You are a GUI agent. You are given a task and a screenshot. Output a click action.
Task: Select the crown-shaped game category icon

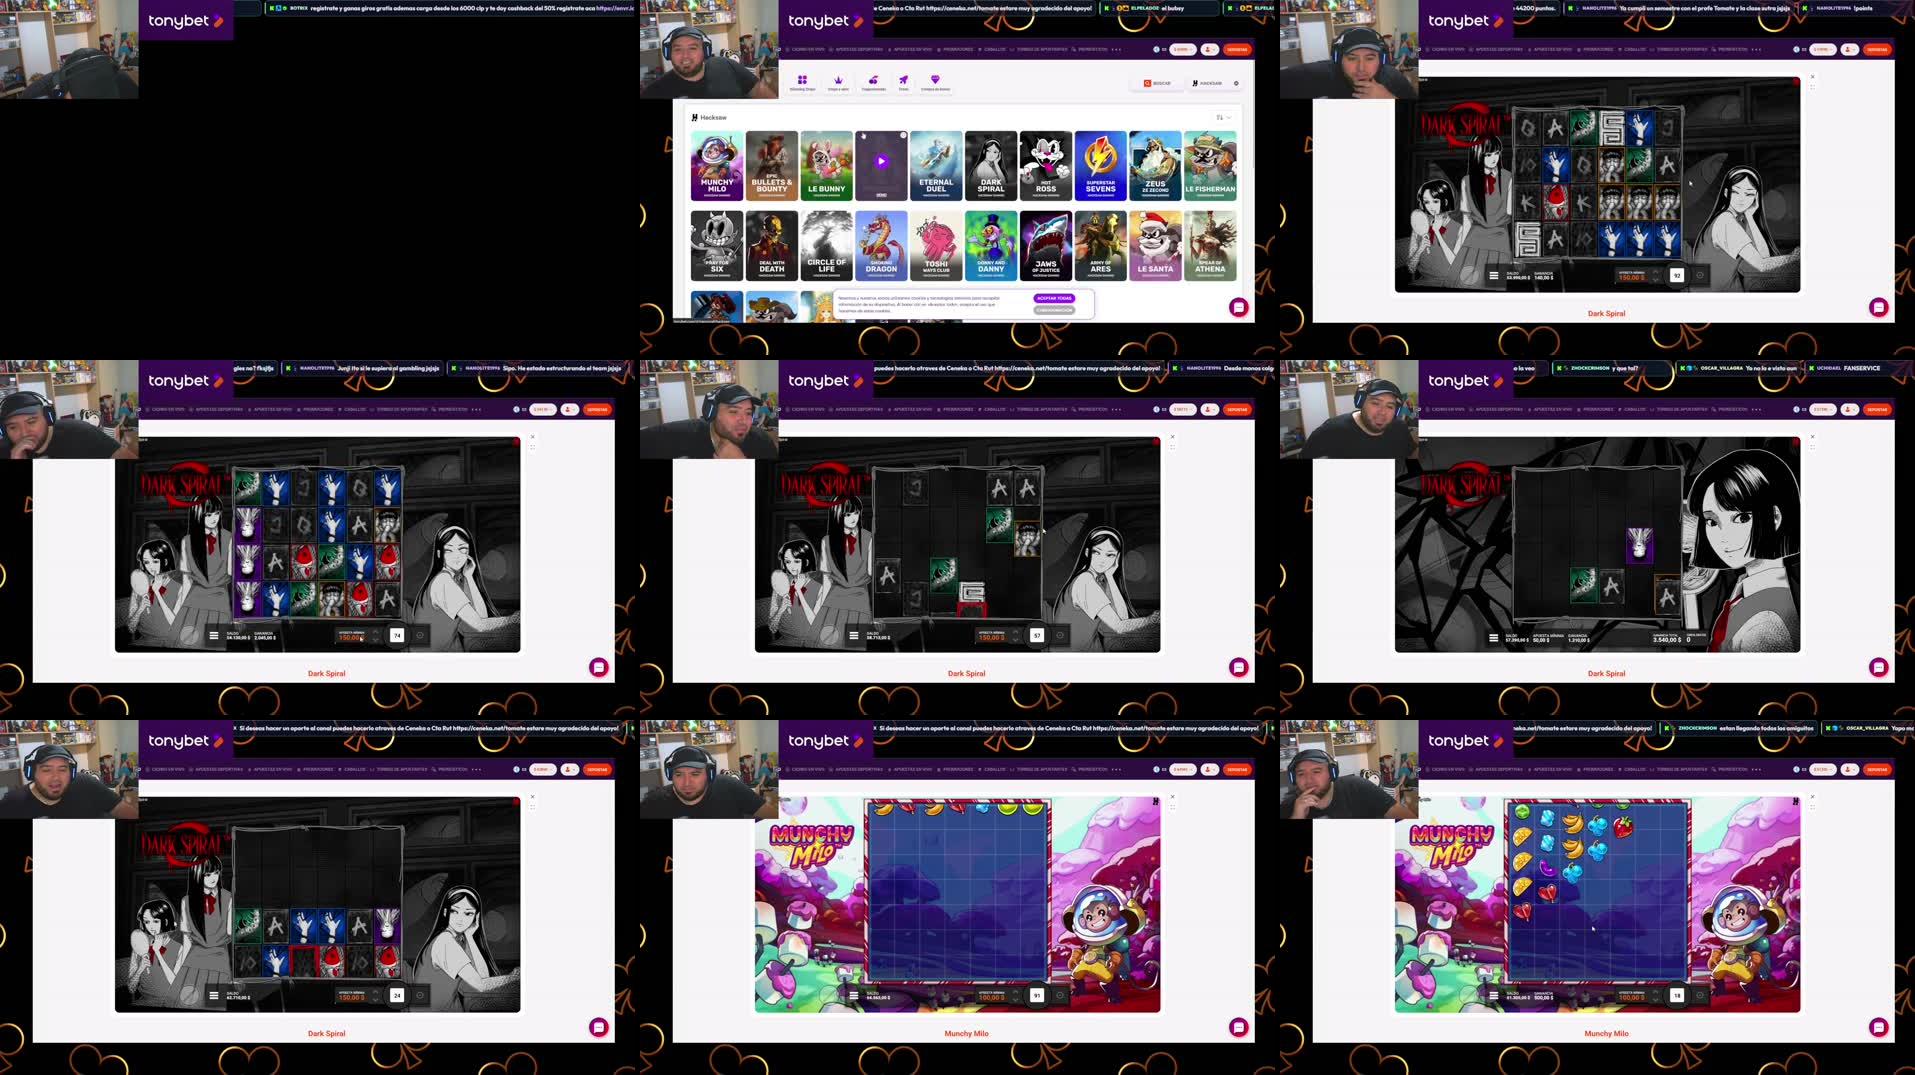(x=838, y=79)
